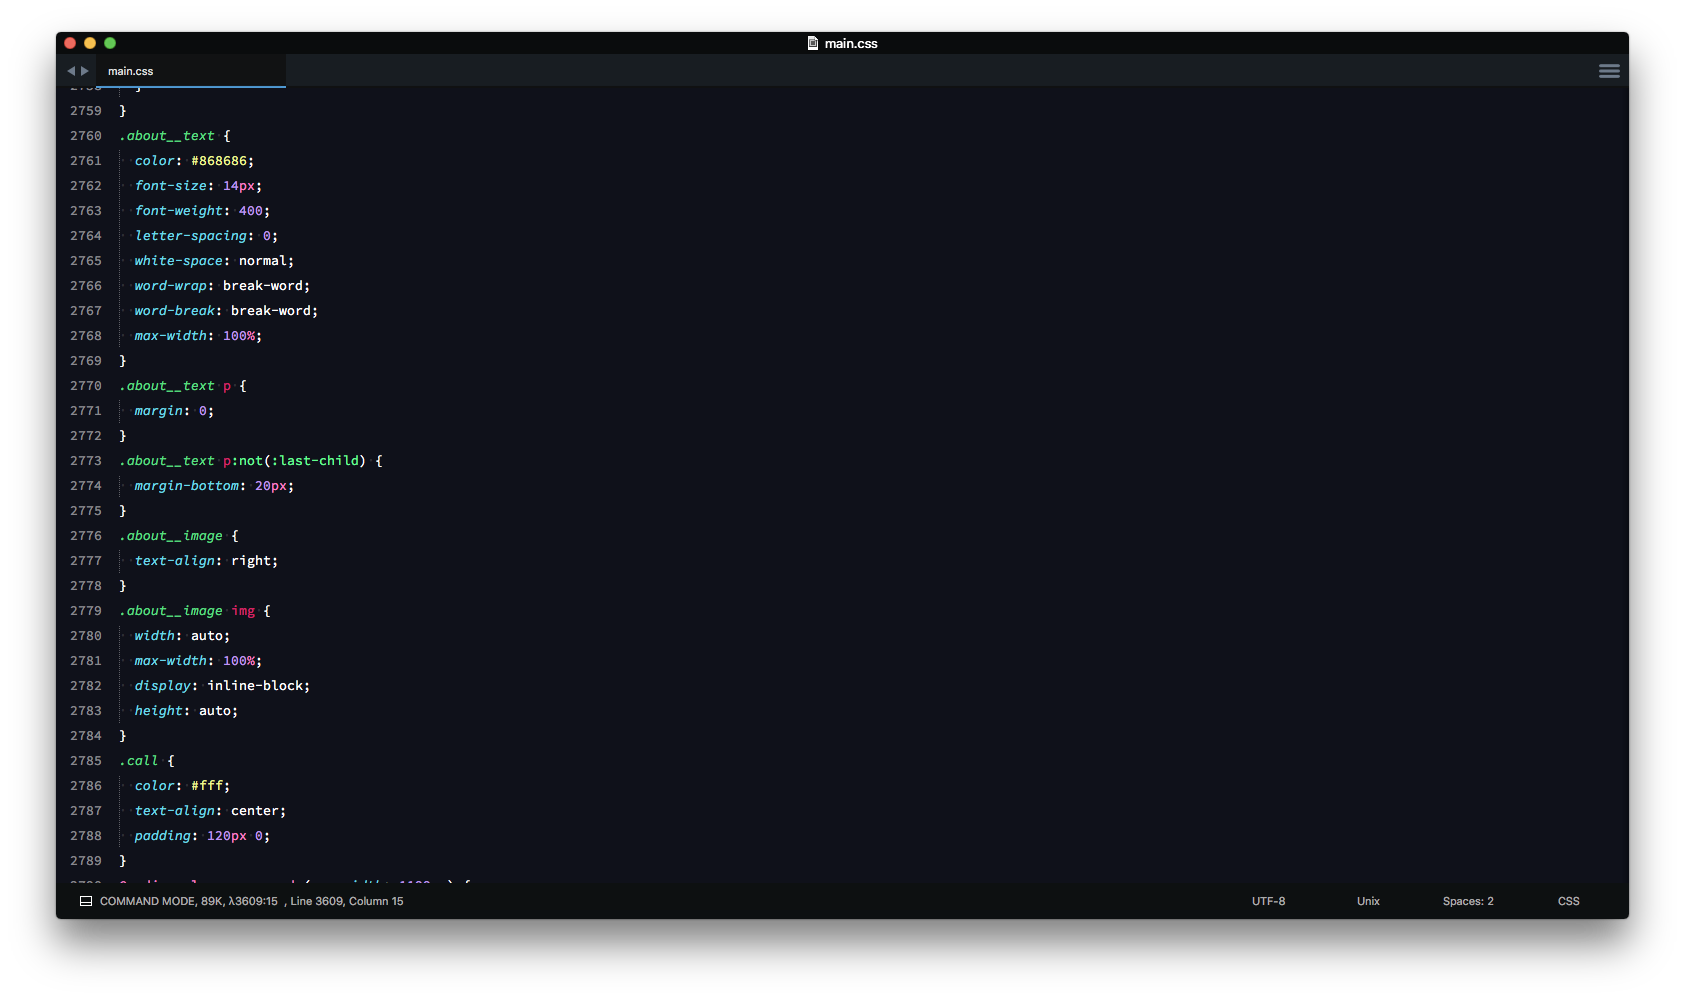Click the word-wrap break-word line
This screenshot has height=999, width=1685.
tap(222, 286)
